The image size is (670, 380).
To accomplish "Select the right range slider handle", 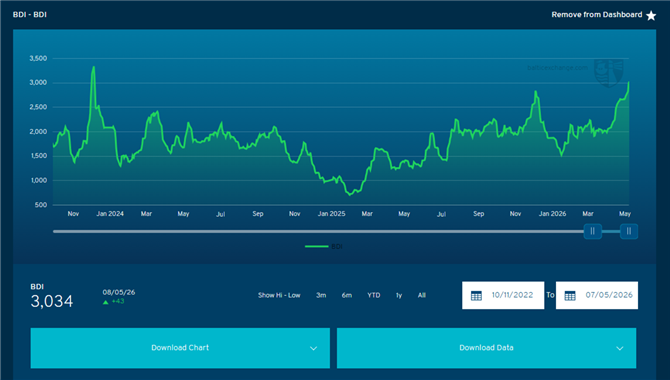I will click(x=629, y=231).
